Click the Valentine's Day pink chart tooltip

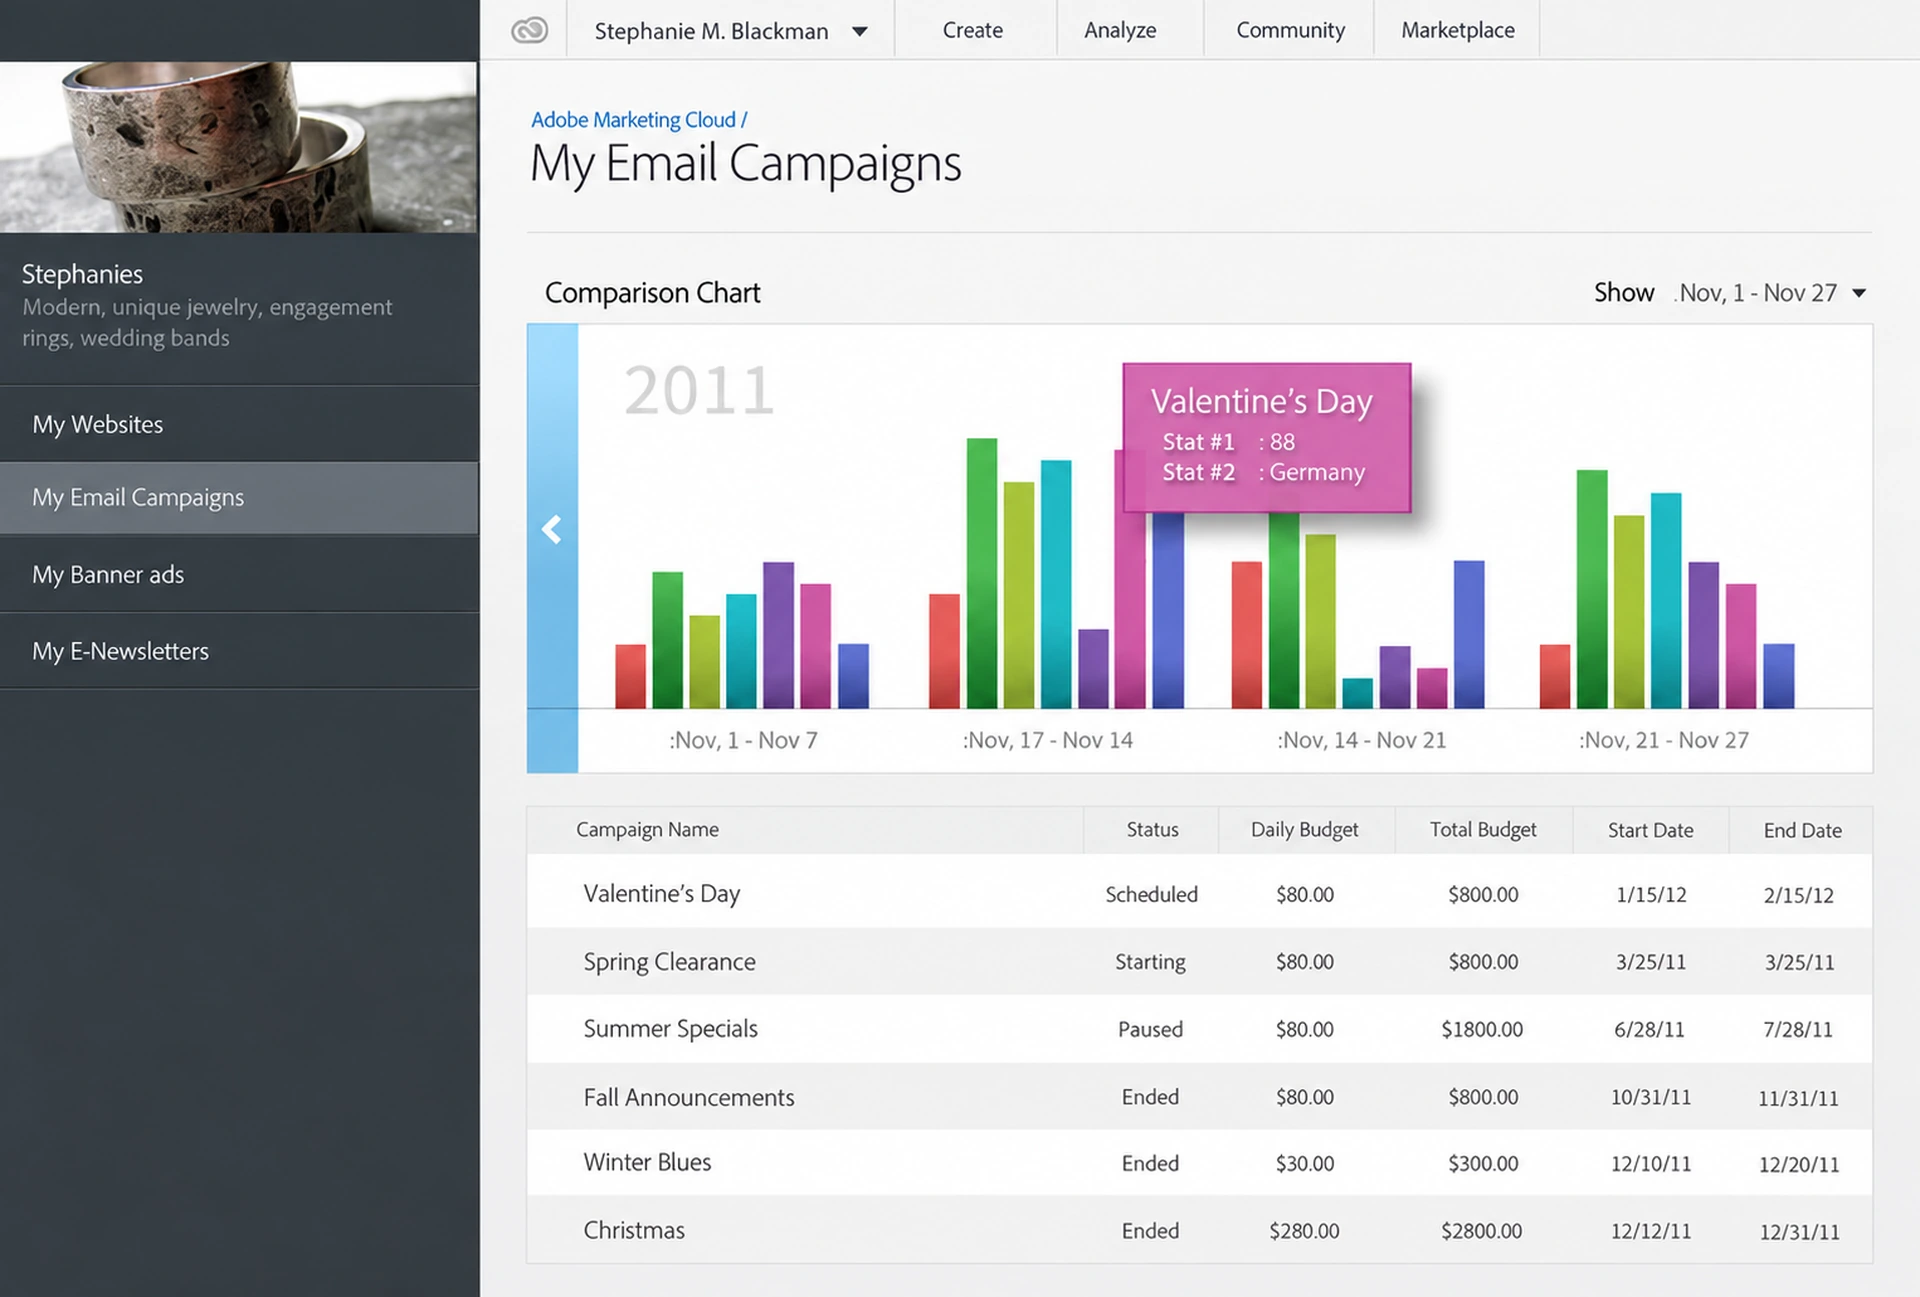pos(1266,437)
